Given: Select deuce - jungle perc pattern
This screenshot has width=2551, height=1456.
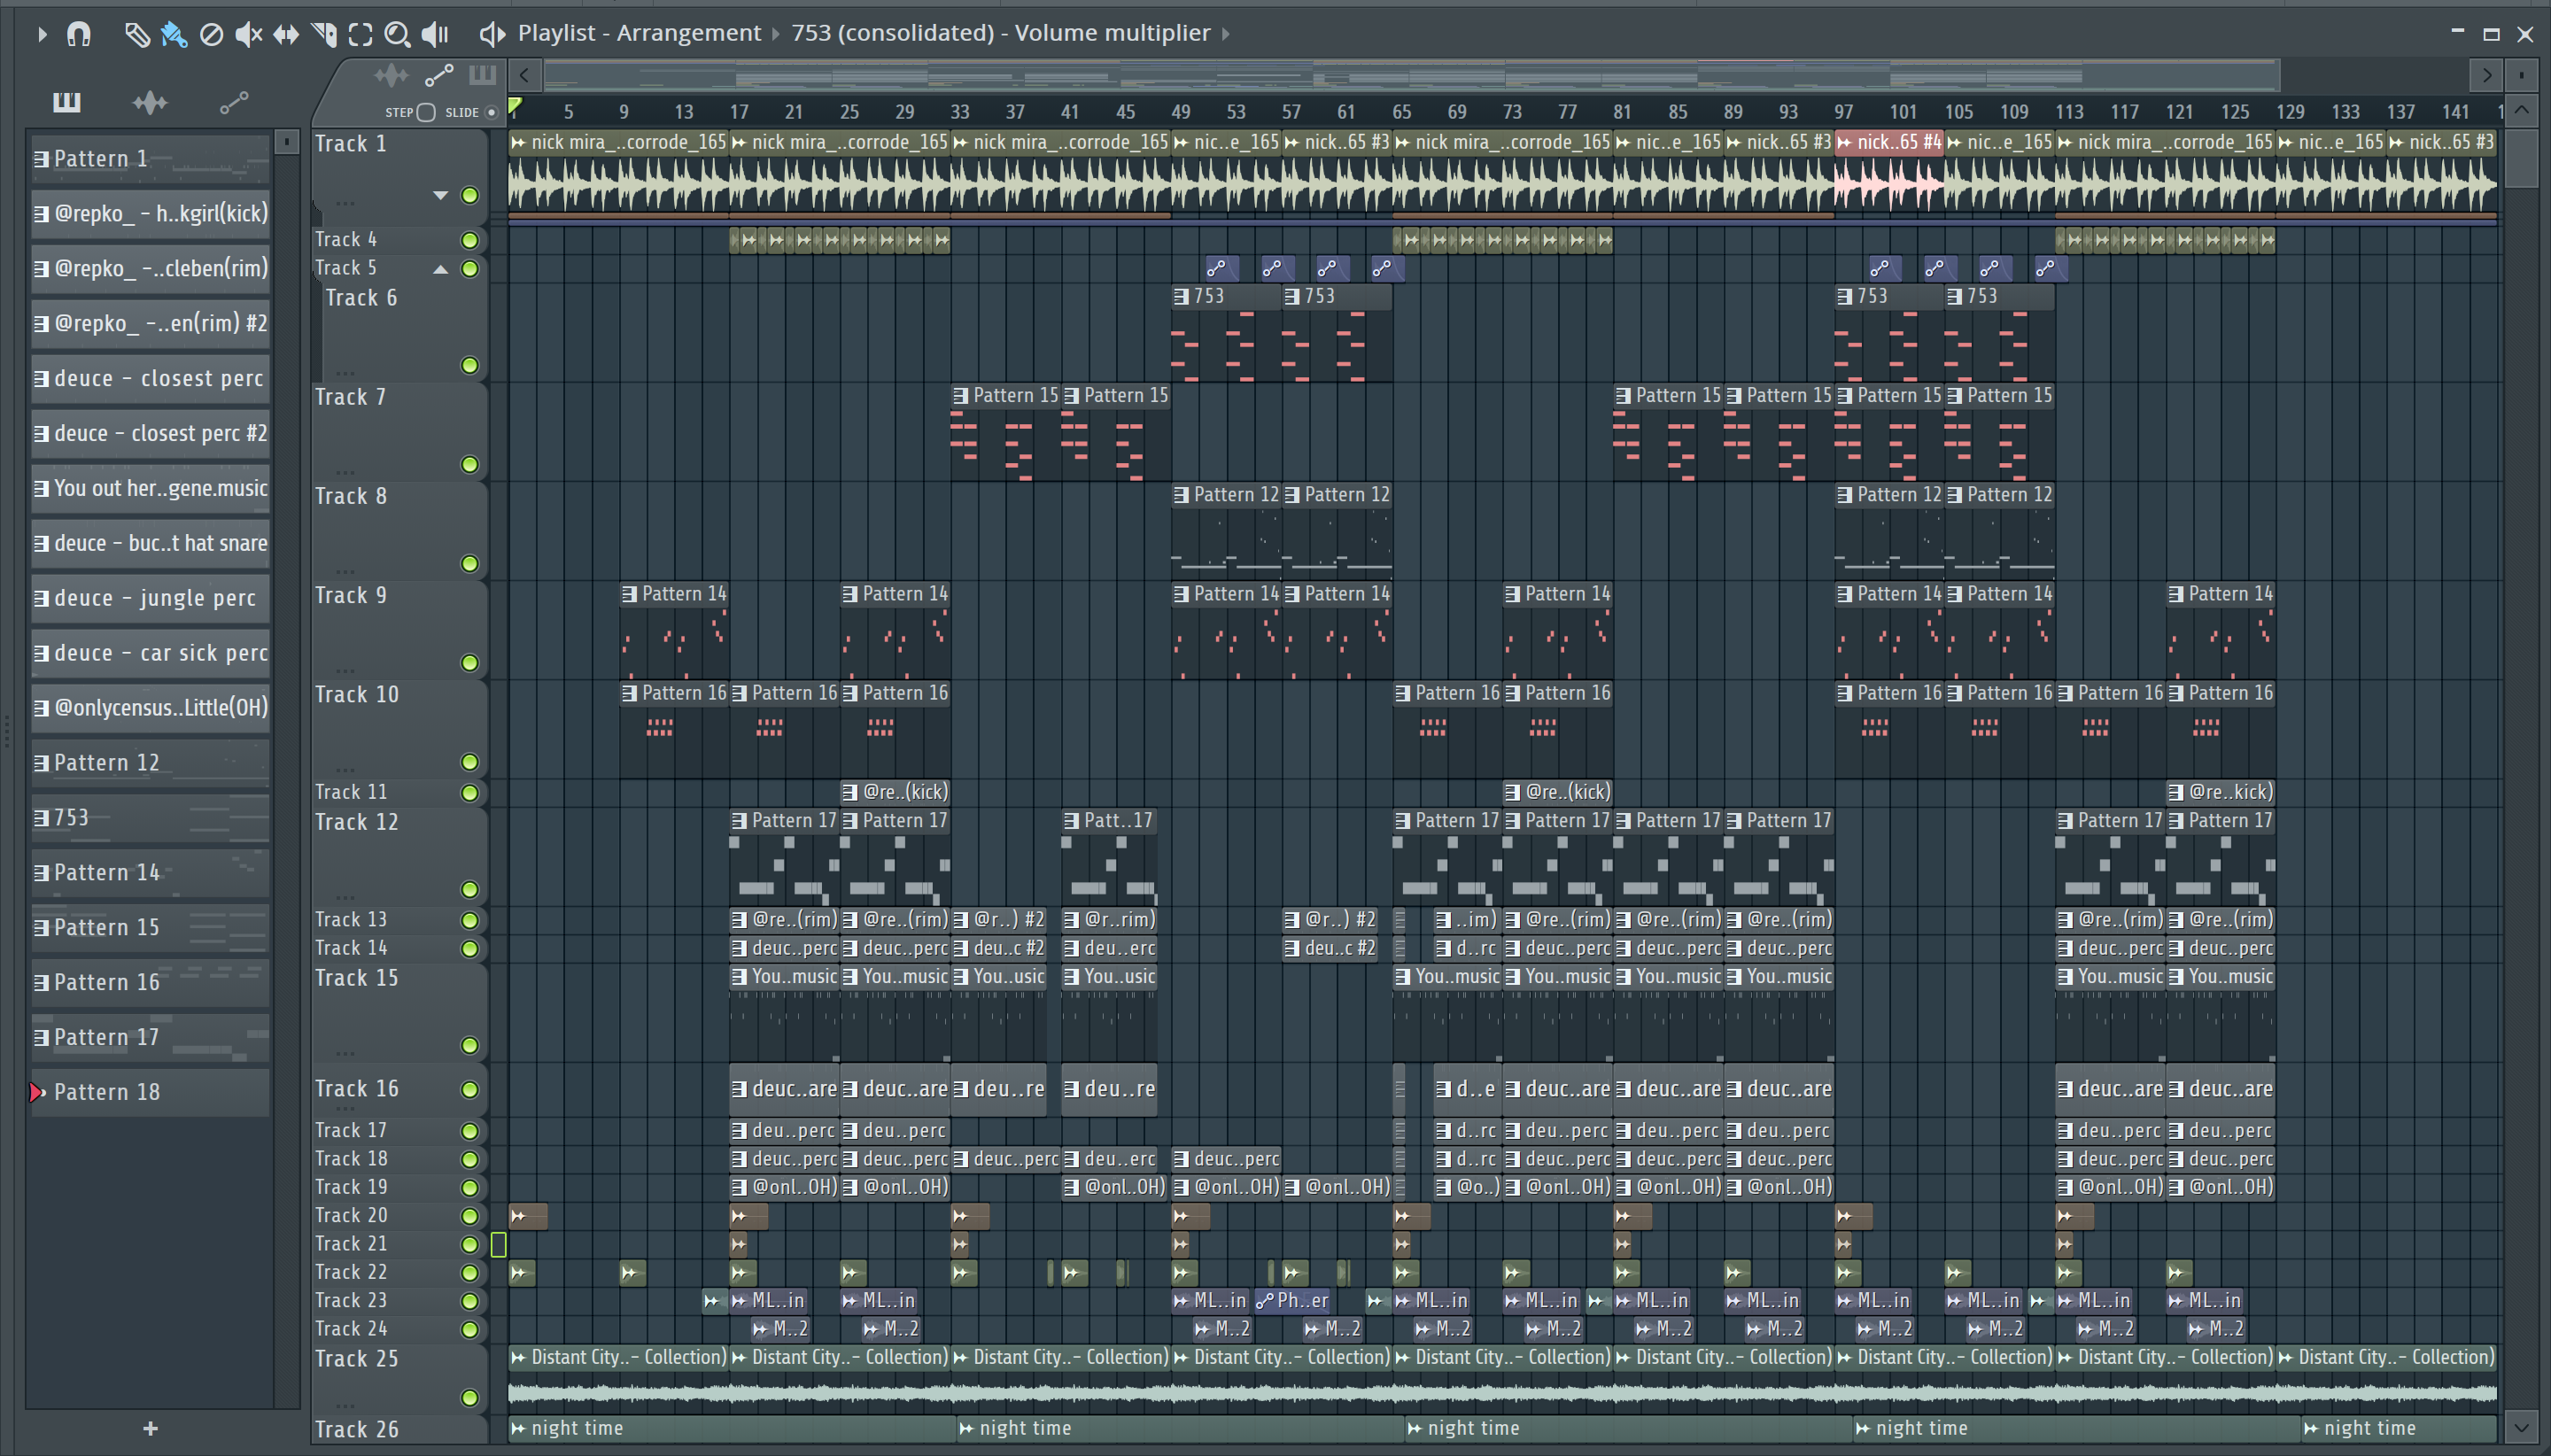Looking at the screenshot, I should 150,598.
